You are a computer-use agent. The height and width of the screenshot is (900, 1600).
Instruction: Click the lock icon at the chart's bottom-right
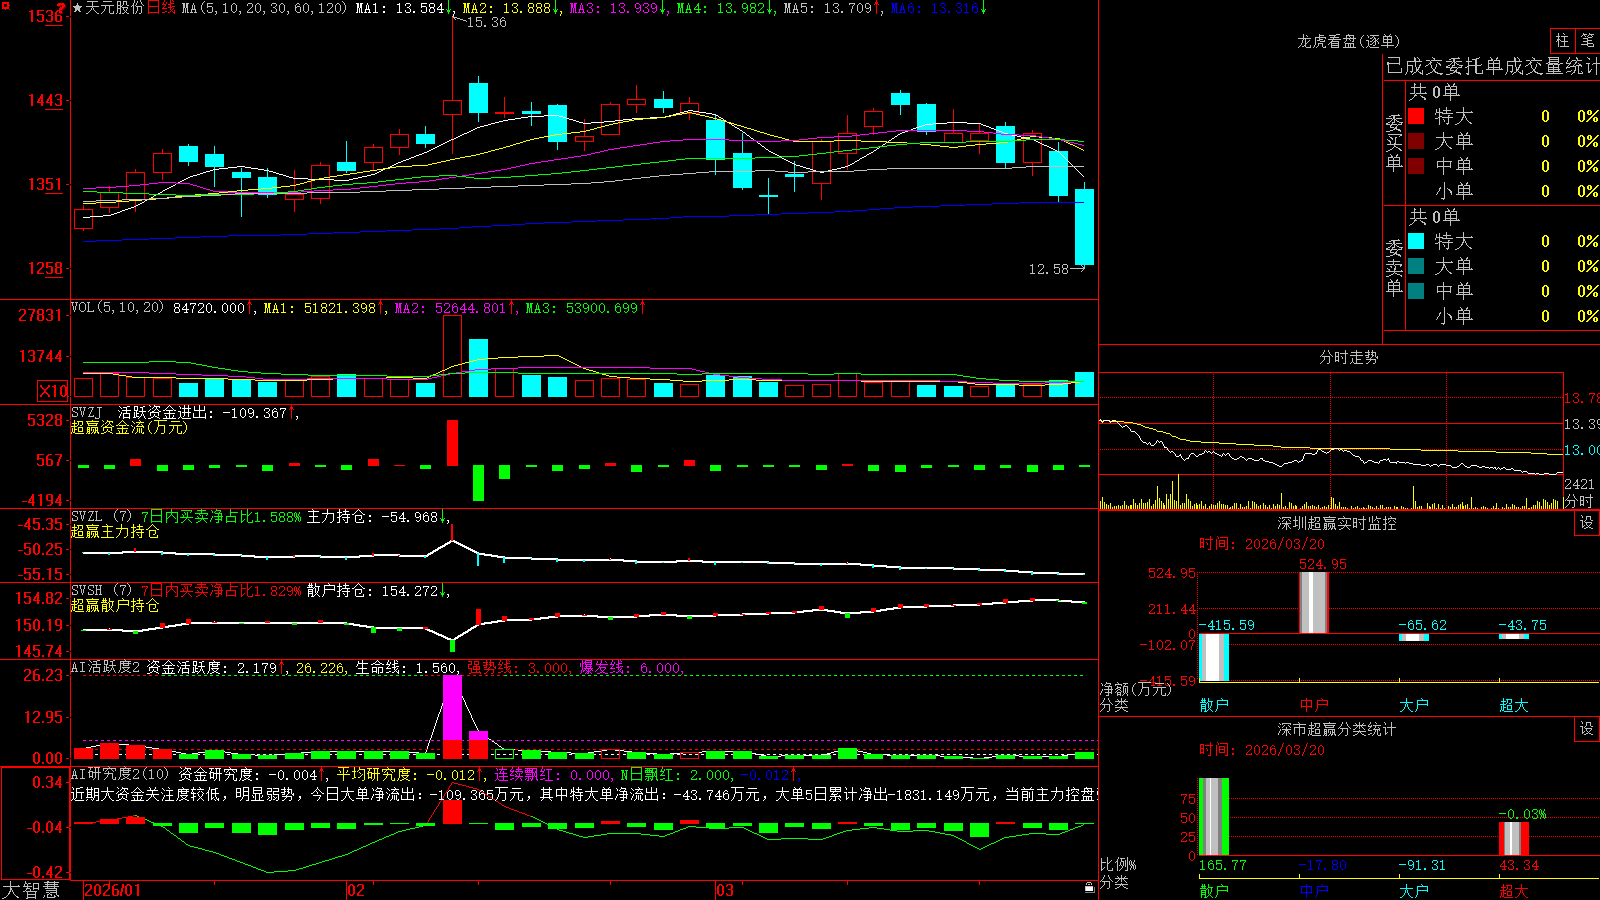coord(1089,888)
